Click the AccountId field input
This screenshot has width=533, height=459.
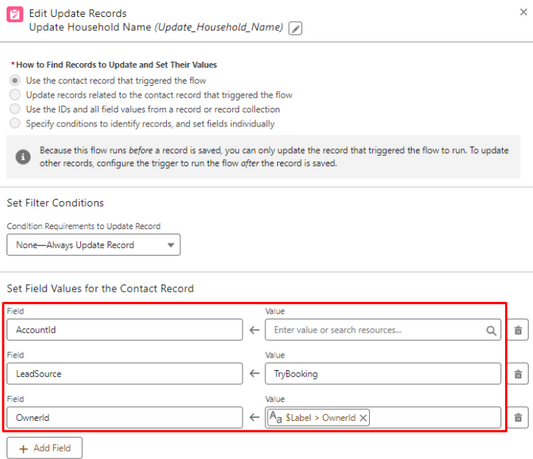tap(124, 330)
